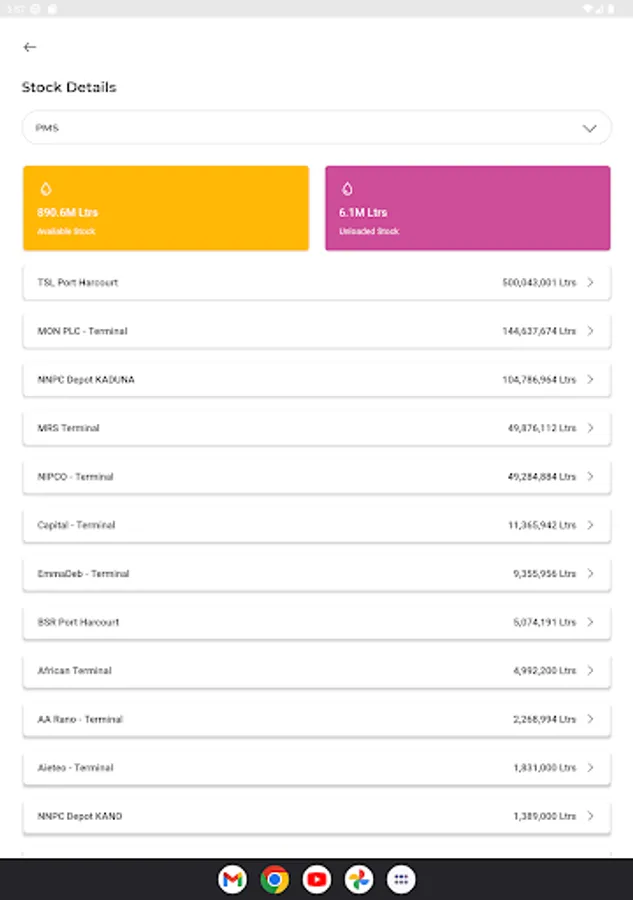Select the pink Unloaded Stock card
The width and height of the screenshot is (633, 900).
coord(467,208)
